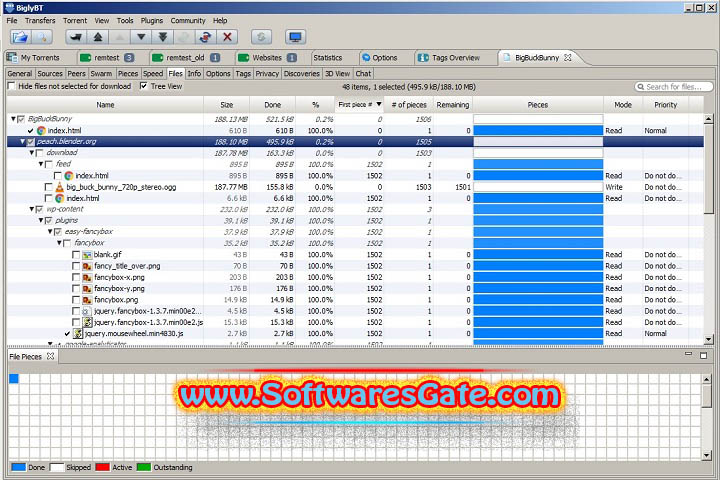Image resolution: width=720 pixels, height=480 pixels.
Task: Click the move down single arrow icon
Action: (x=141, y=37)
